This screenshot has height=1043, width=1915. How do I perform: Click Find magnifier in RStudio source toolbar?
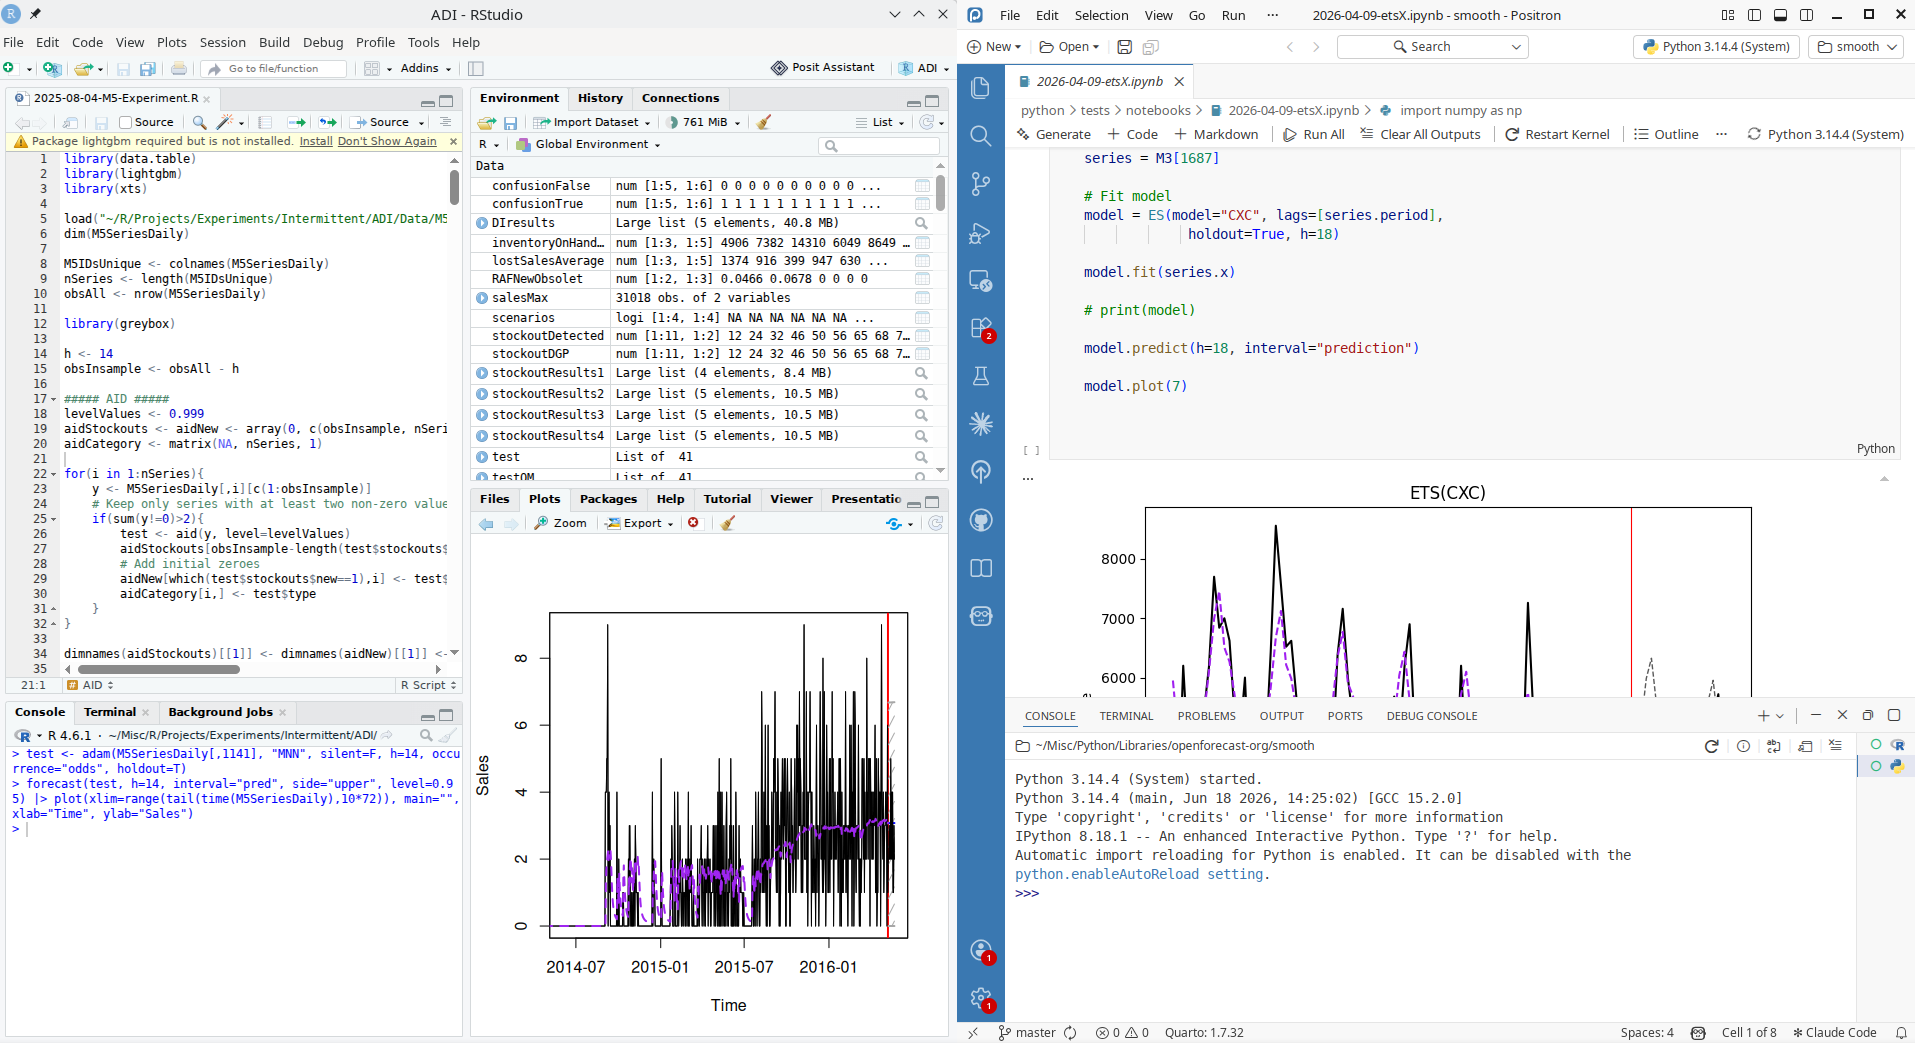(199, 122)
